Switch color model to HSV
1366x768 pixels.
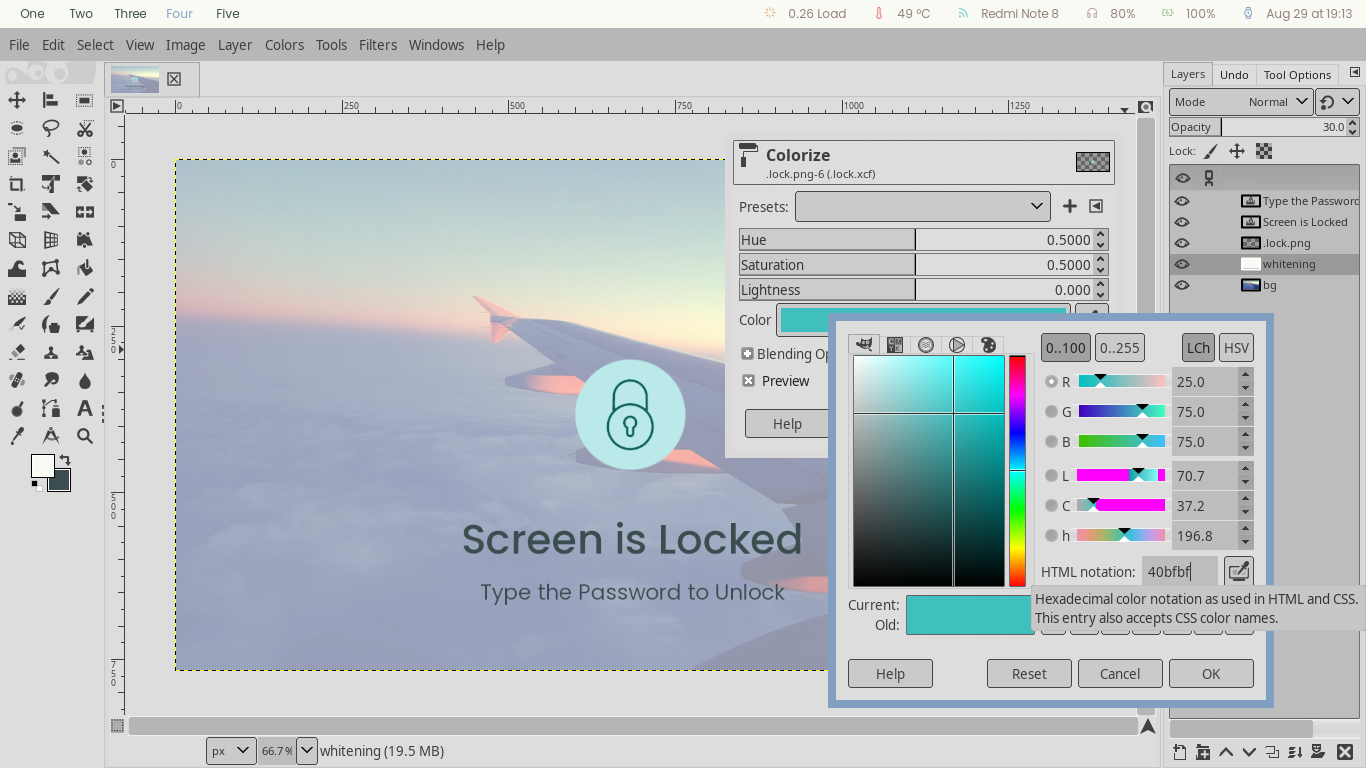[1236, 348]
